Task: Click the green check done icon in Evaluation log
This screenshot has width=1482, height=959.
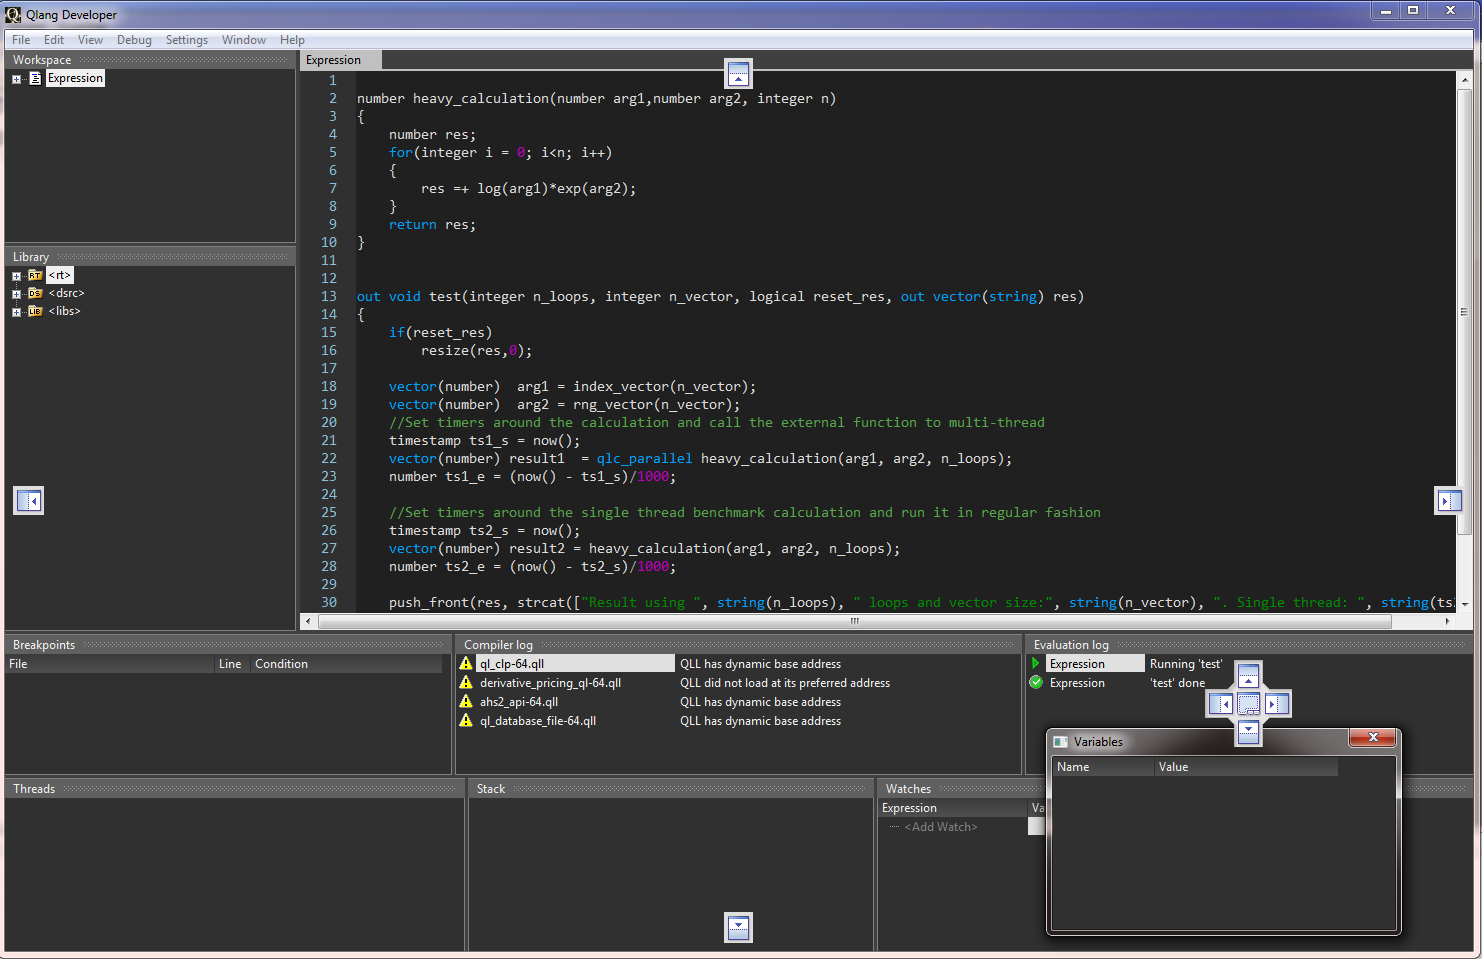Action: (1036, 682)
